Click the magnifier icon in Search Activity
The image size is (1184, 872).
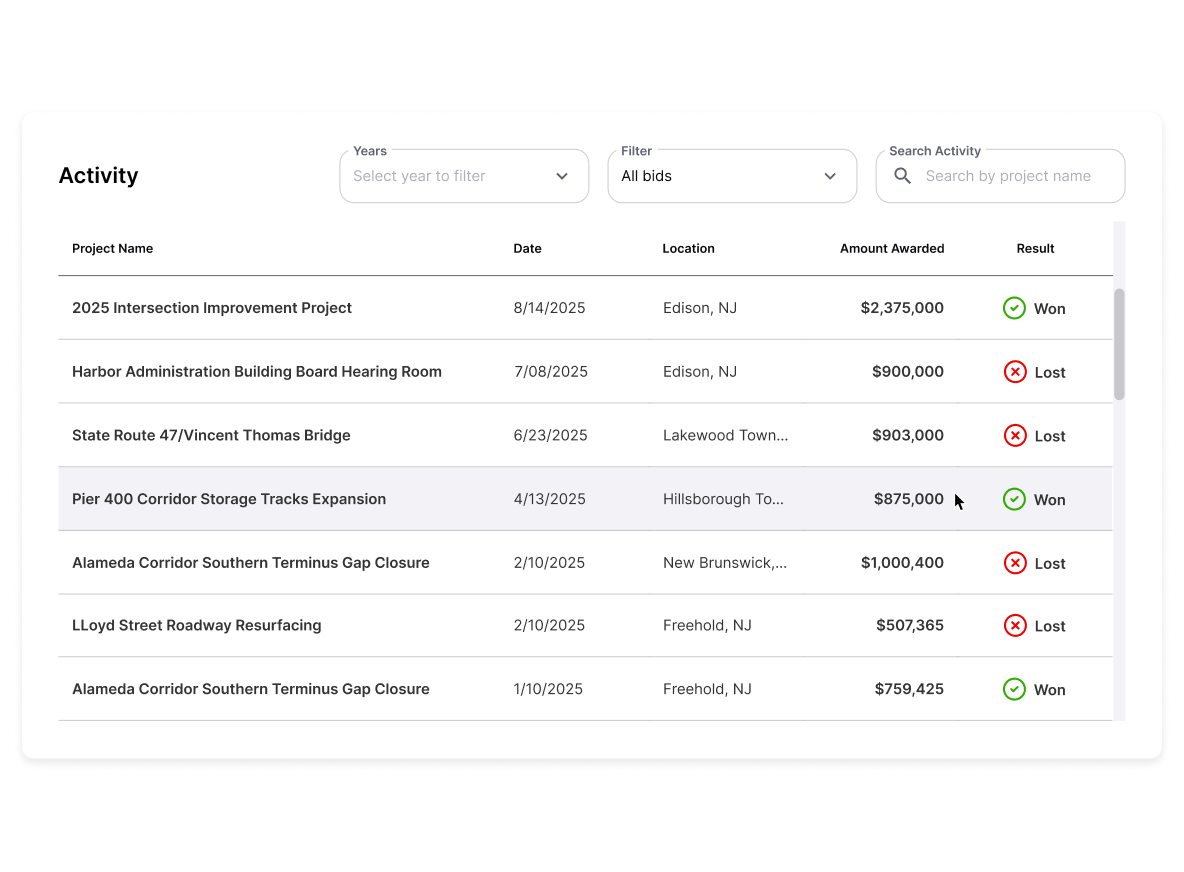coord(902,176)
